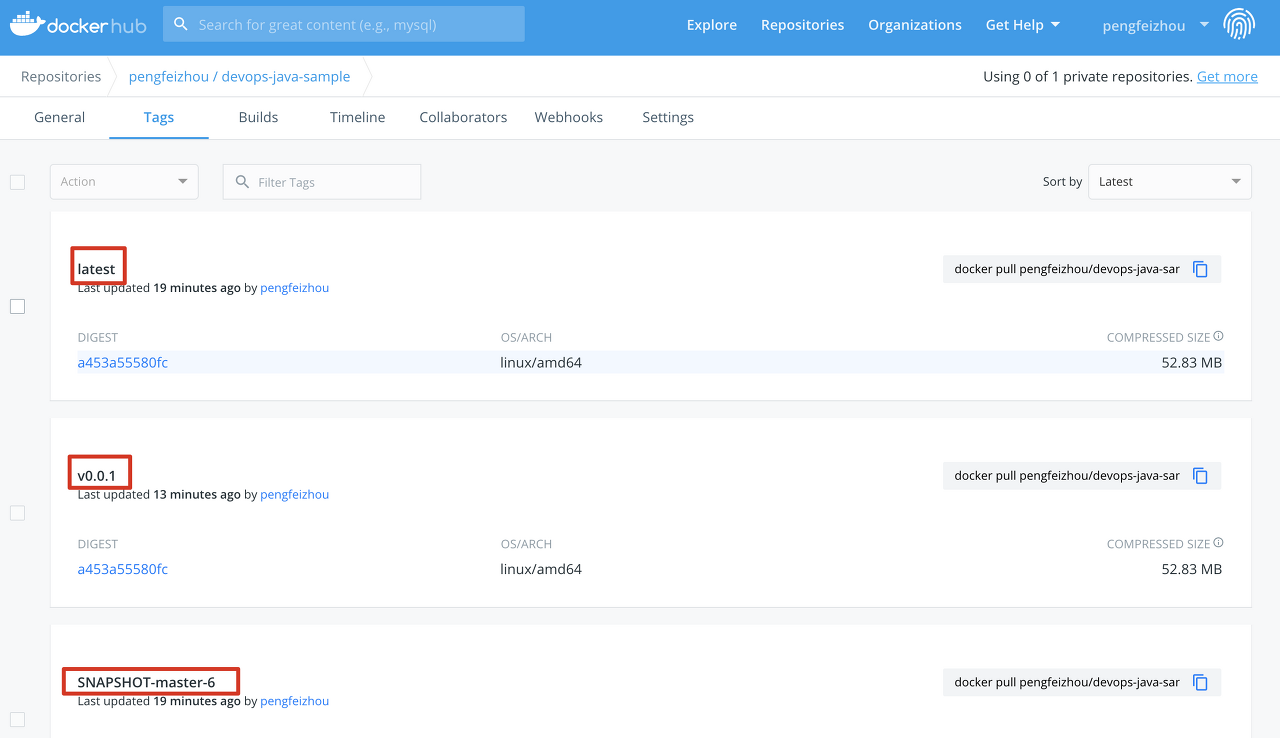Click compressed size info icon in v0.0.1 card
Screen dimensions: 1280x738
tap(1218, 543)
